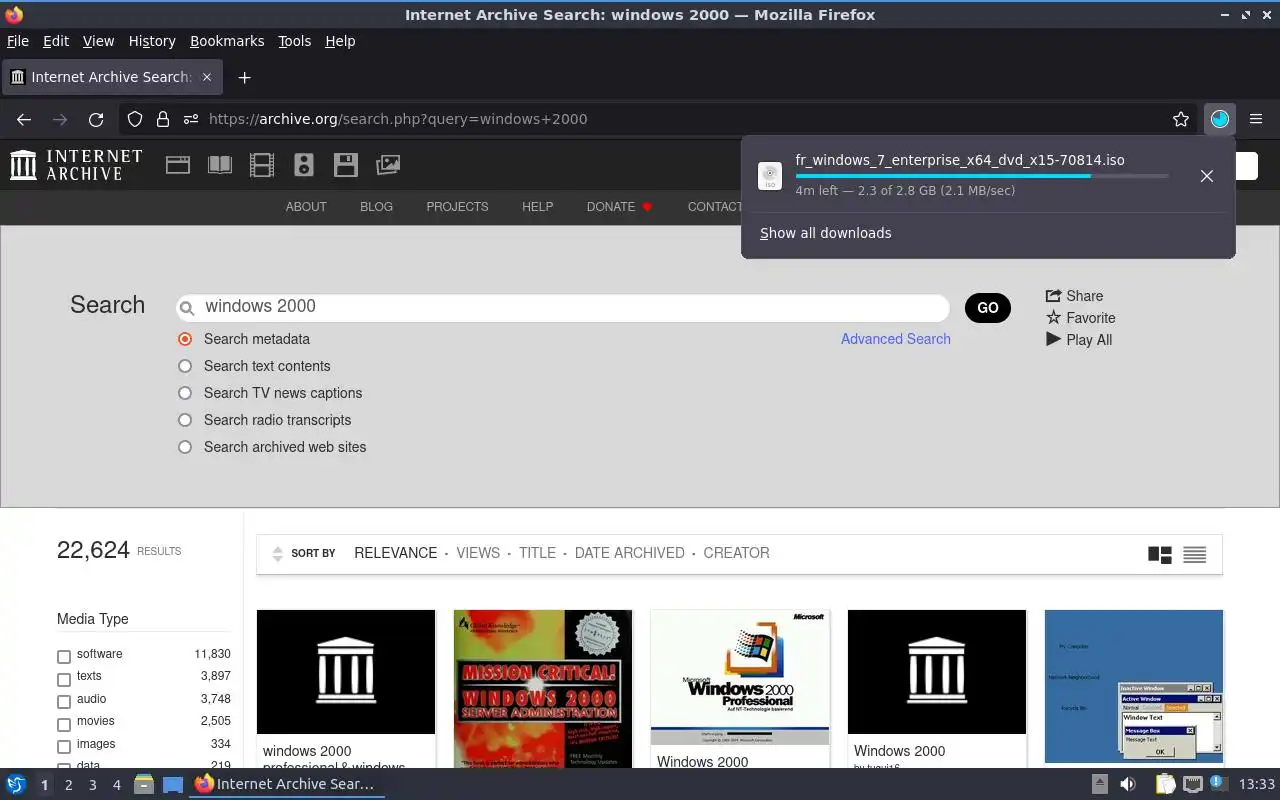This screenshot has width=1280, height=800.
Task: Click the Share icon link
Action: 1074,296
